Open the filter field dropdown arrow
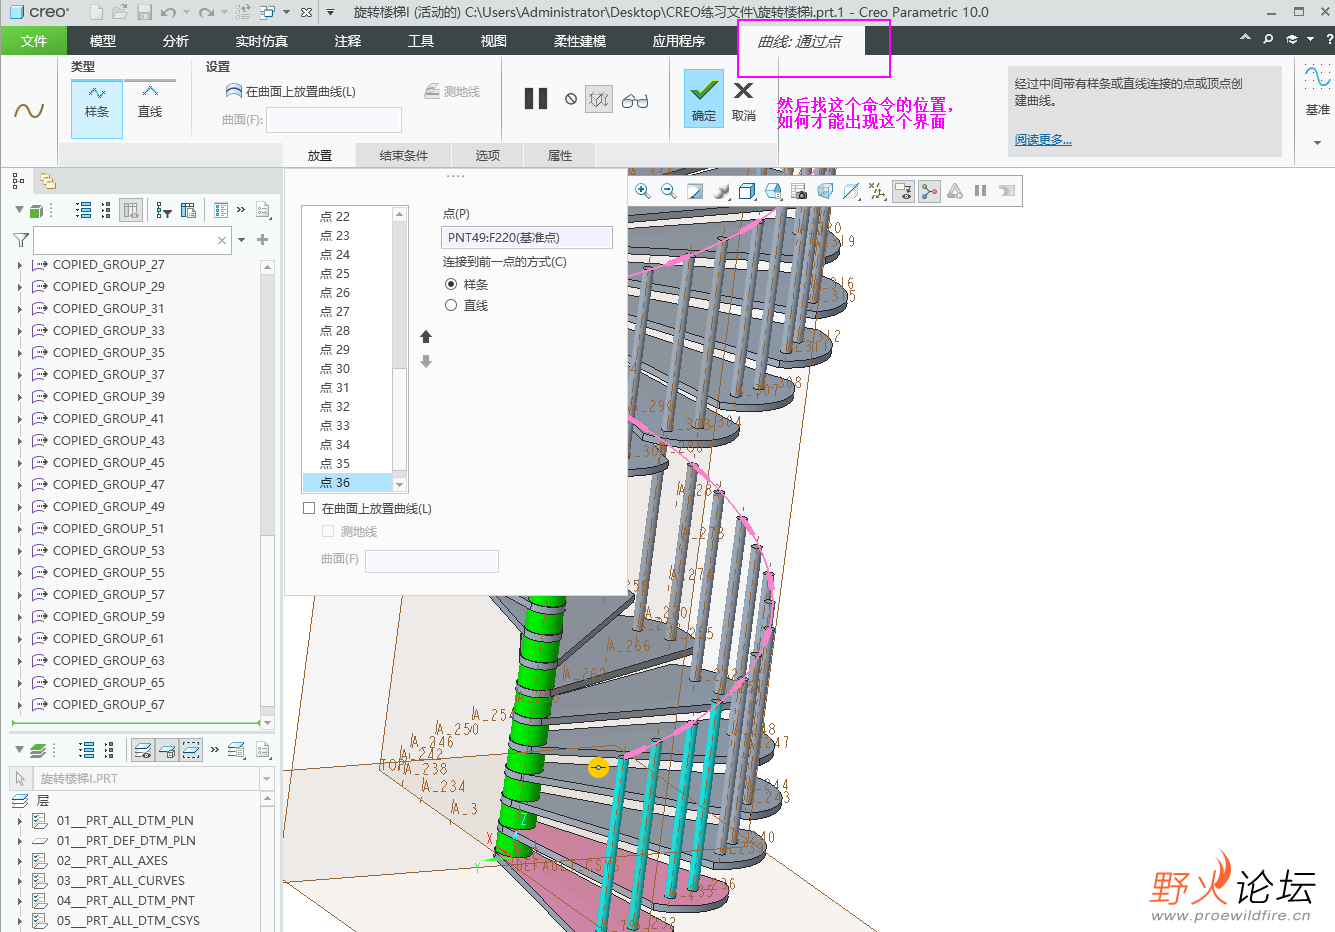Viewport: 1335px width, 932px height. point(242,240)
